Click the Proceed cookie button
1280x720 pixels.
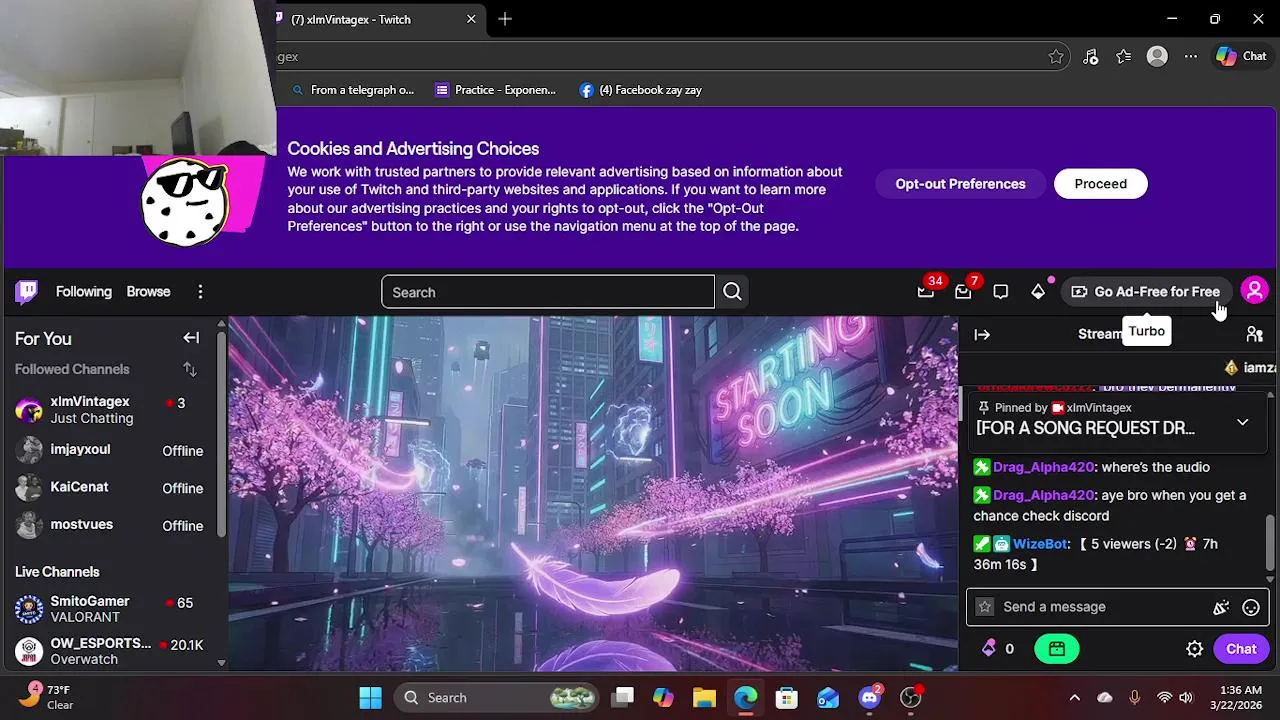1100,184
